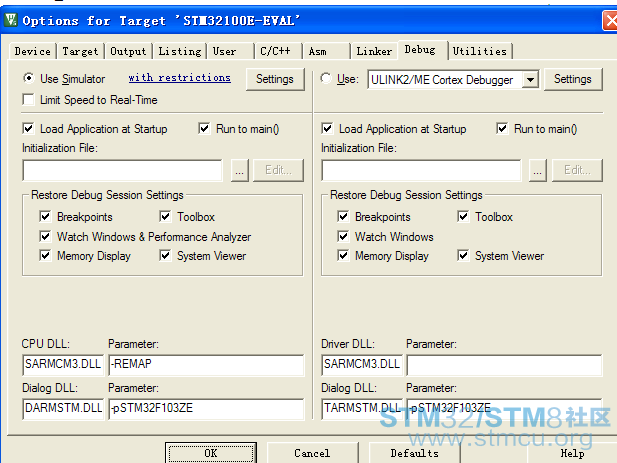Screen dimensions: 617x463
Task: Click the Driver DLL field
Action: point(362,365)
